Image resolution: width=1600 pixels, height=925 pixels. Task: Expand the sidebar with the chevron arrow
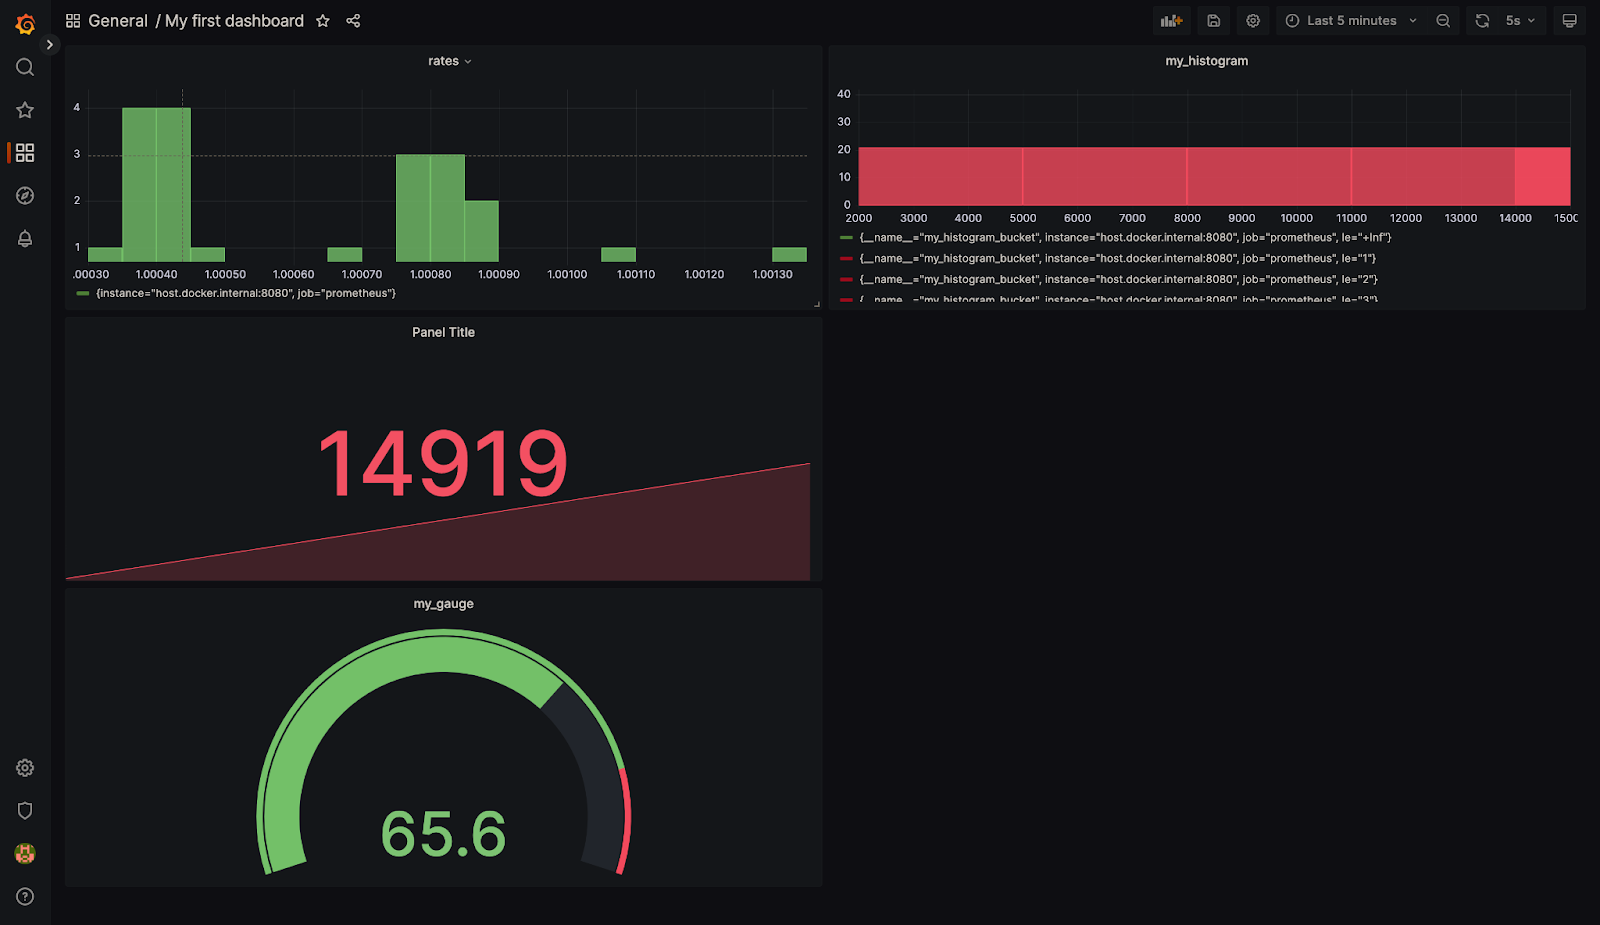49,45
